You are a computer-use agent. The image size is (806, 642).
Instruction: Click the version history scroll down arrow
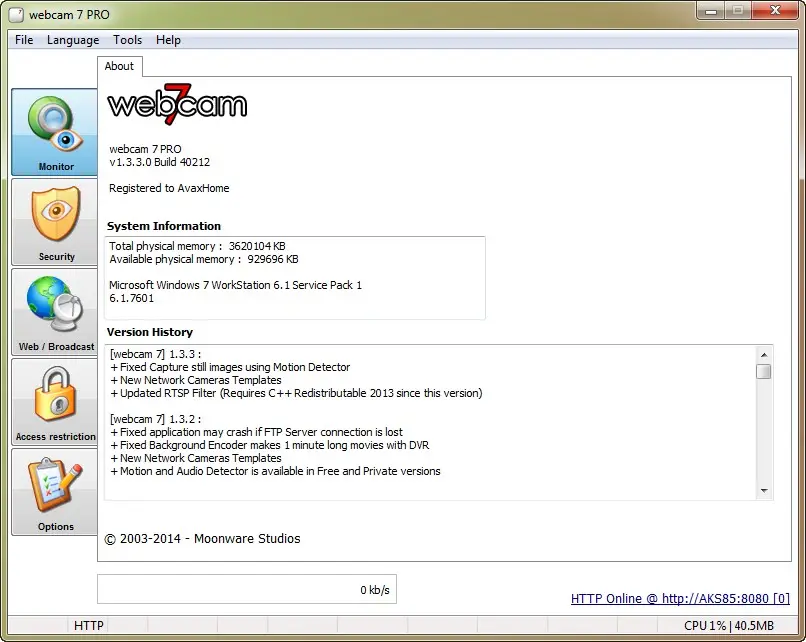click(x=764, y=491)
